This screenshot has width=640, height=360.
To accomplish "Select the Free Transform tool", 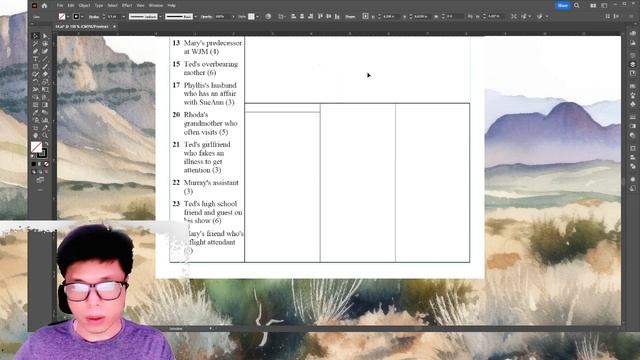I will (x=45, y=89).
